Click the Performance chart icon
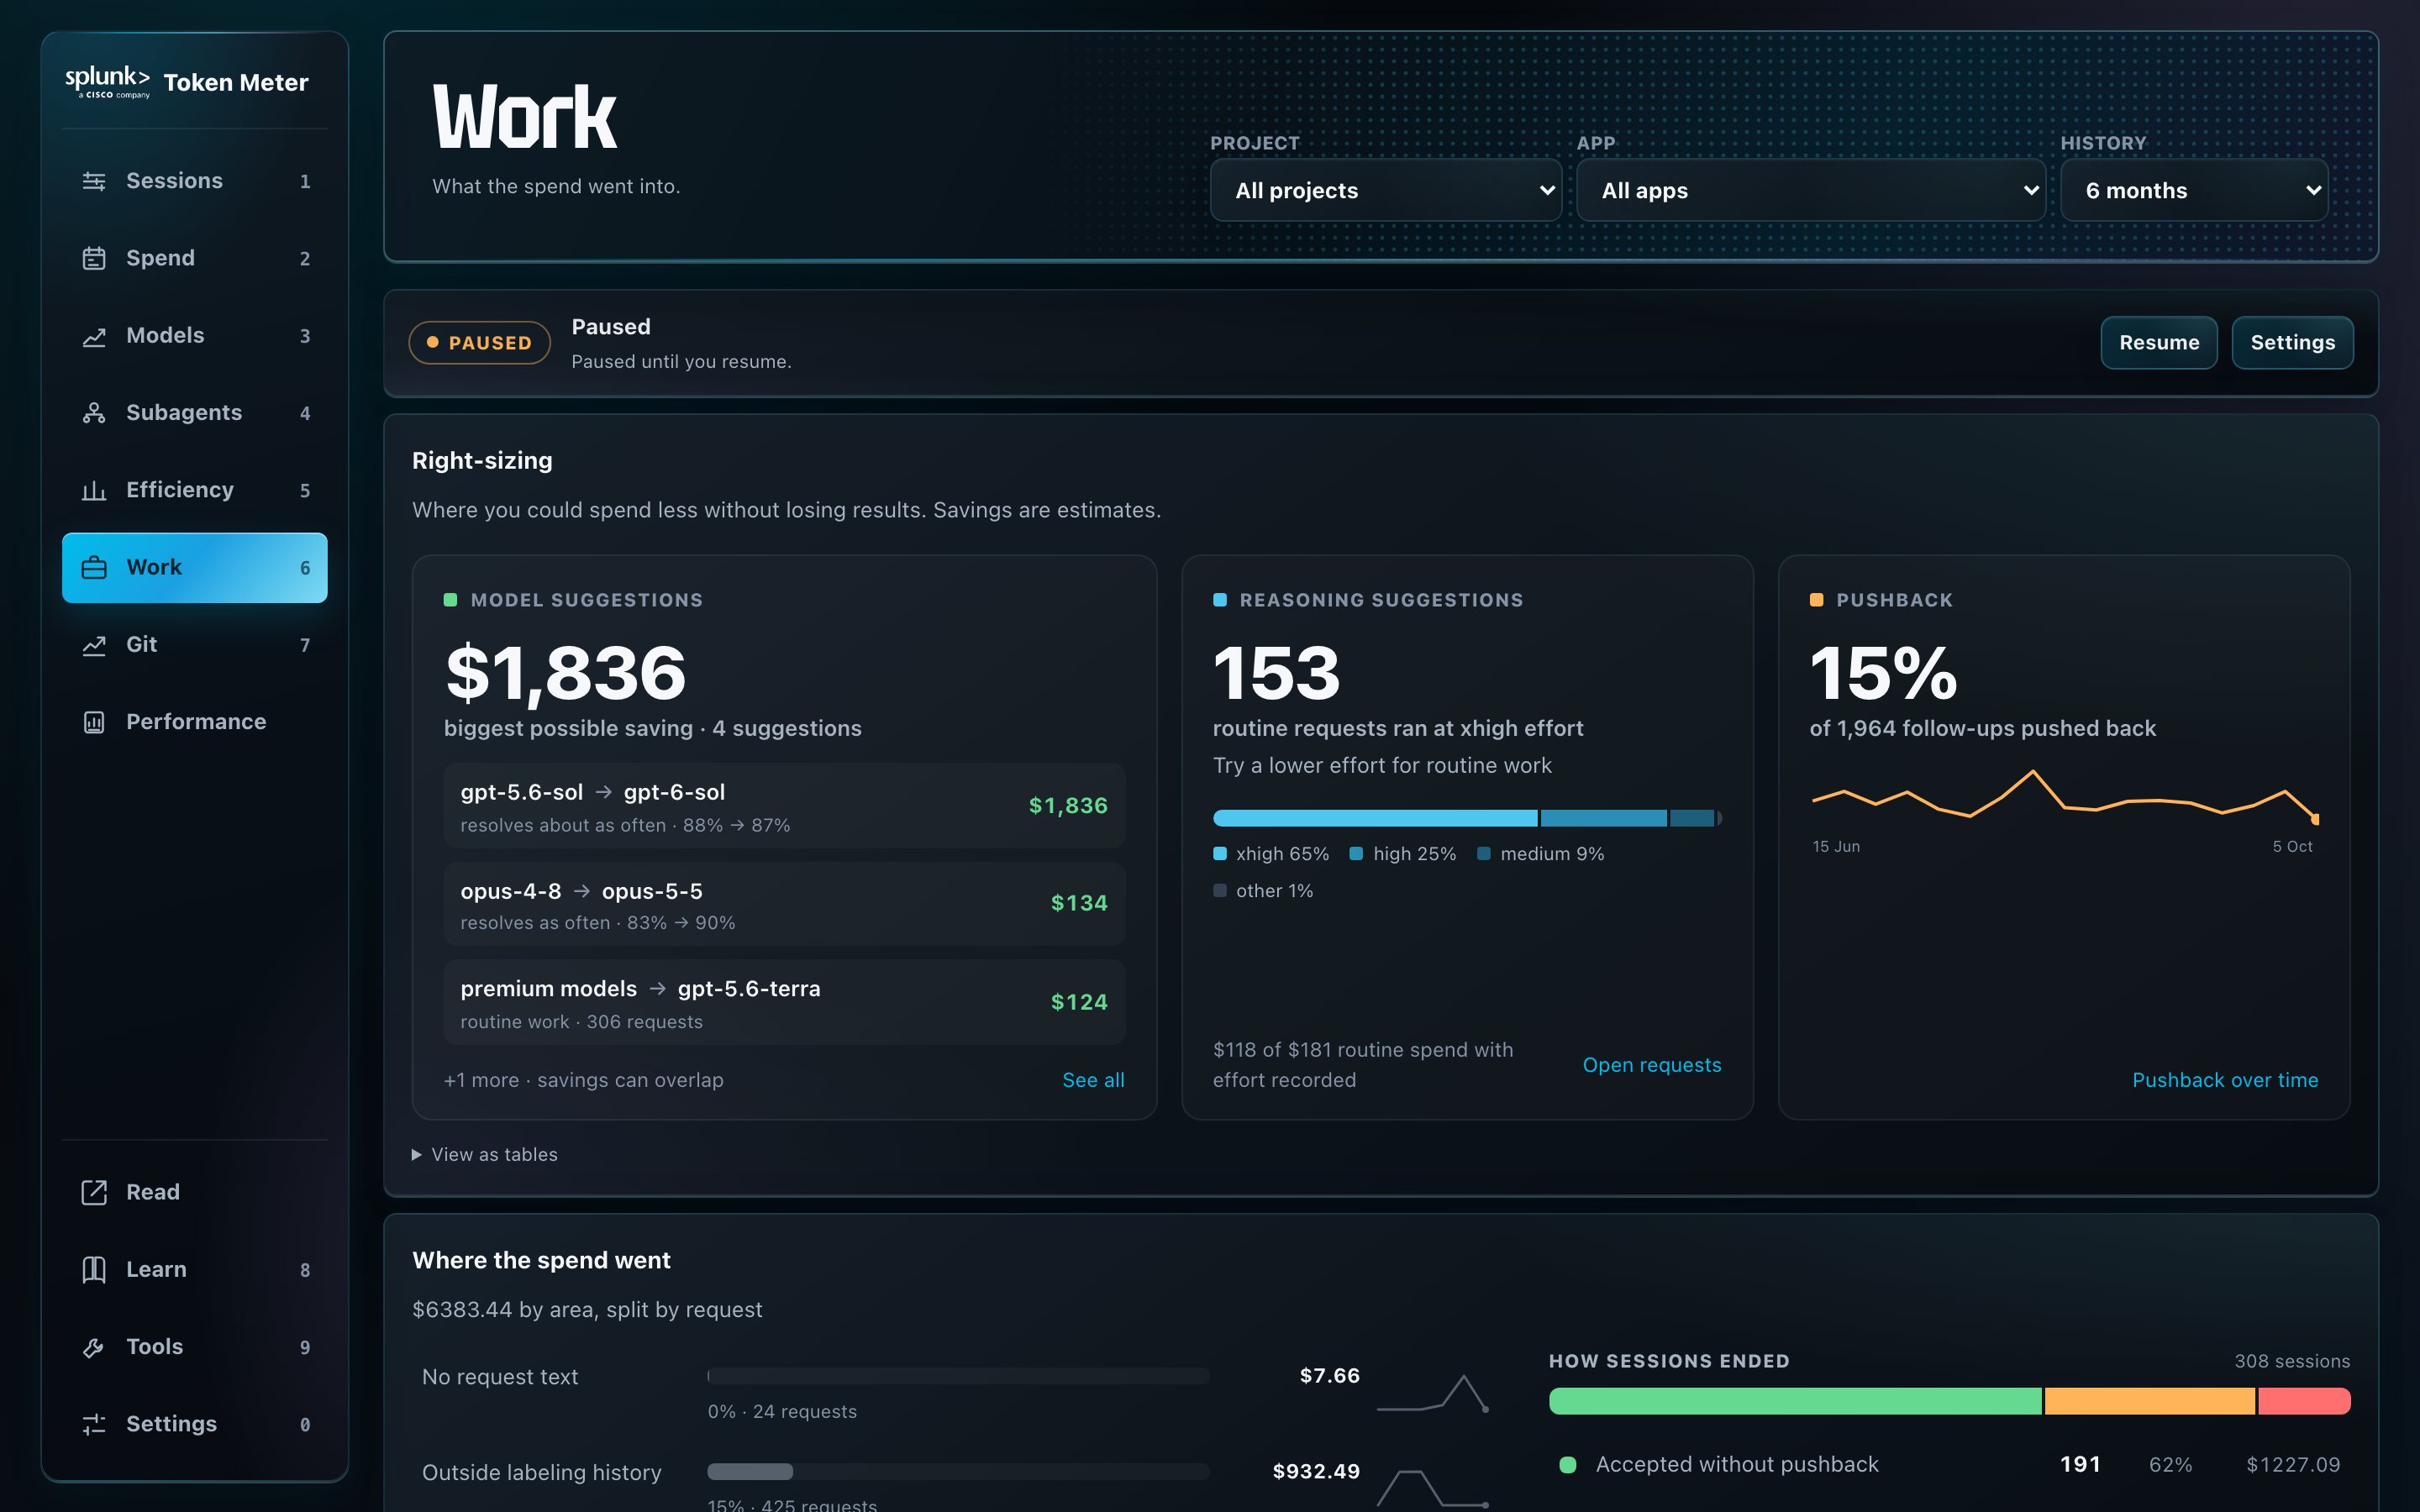The height and width of the screenshot is (1512, 2420). point(94,722)
